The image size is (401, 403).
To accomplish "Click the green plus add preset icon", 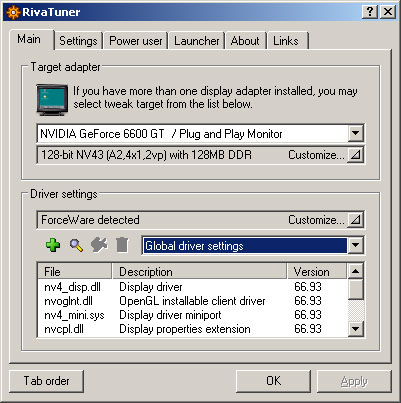I will [53, 245].
